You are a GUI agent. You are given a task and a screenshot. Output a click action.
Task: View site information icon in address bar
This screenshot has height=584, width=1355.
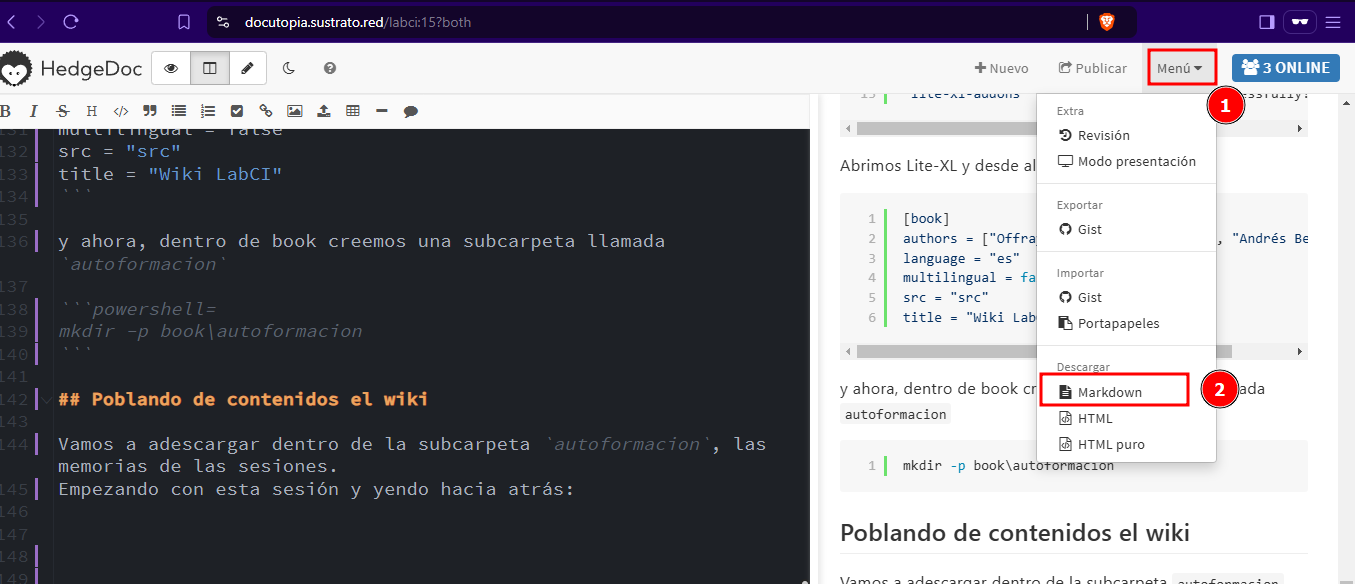coord(223,22)
